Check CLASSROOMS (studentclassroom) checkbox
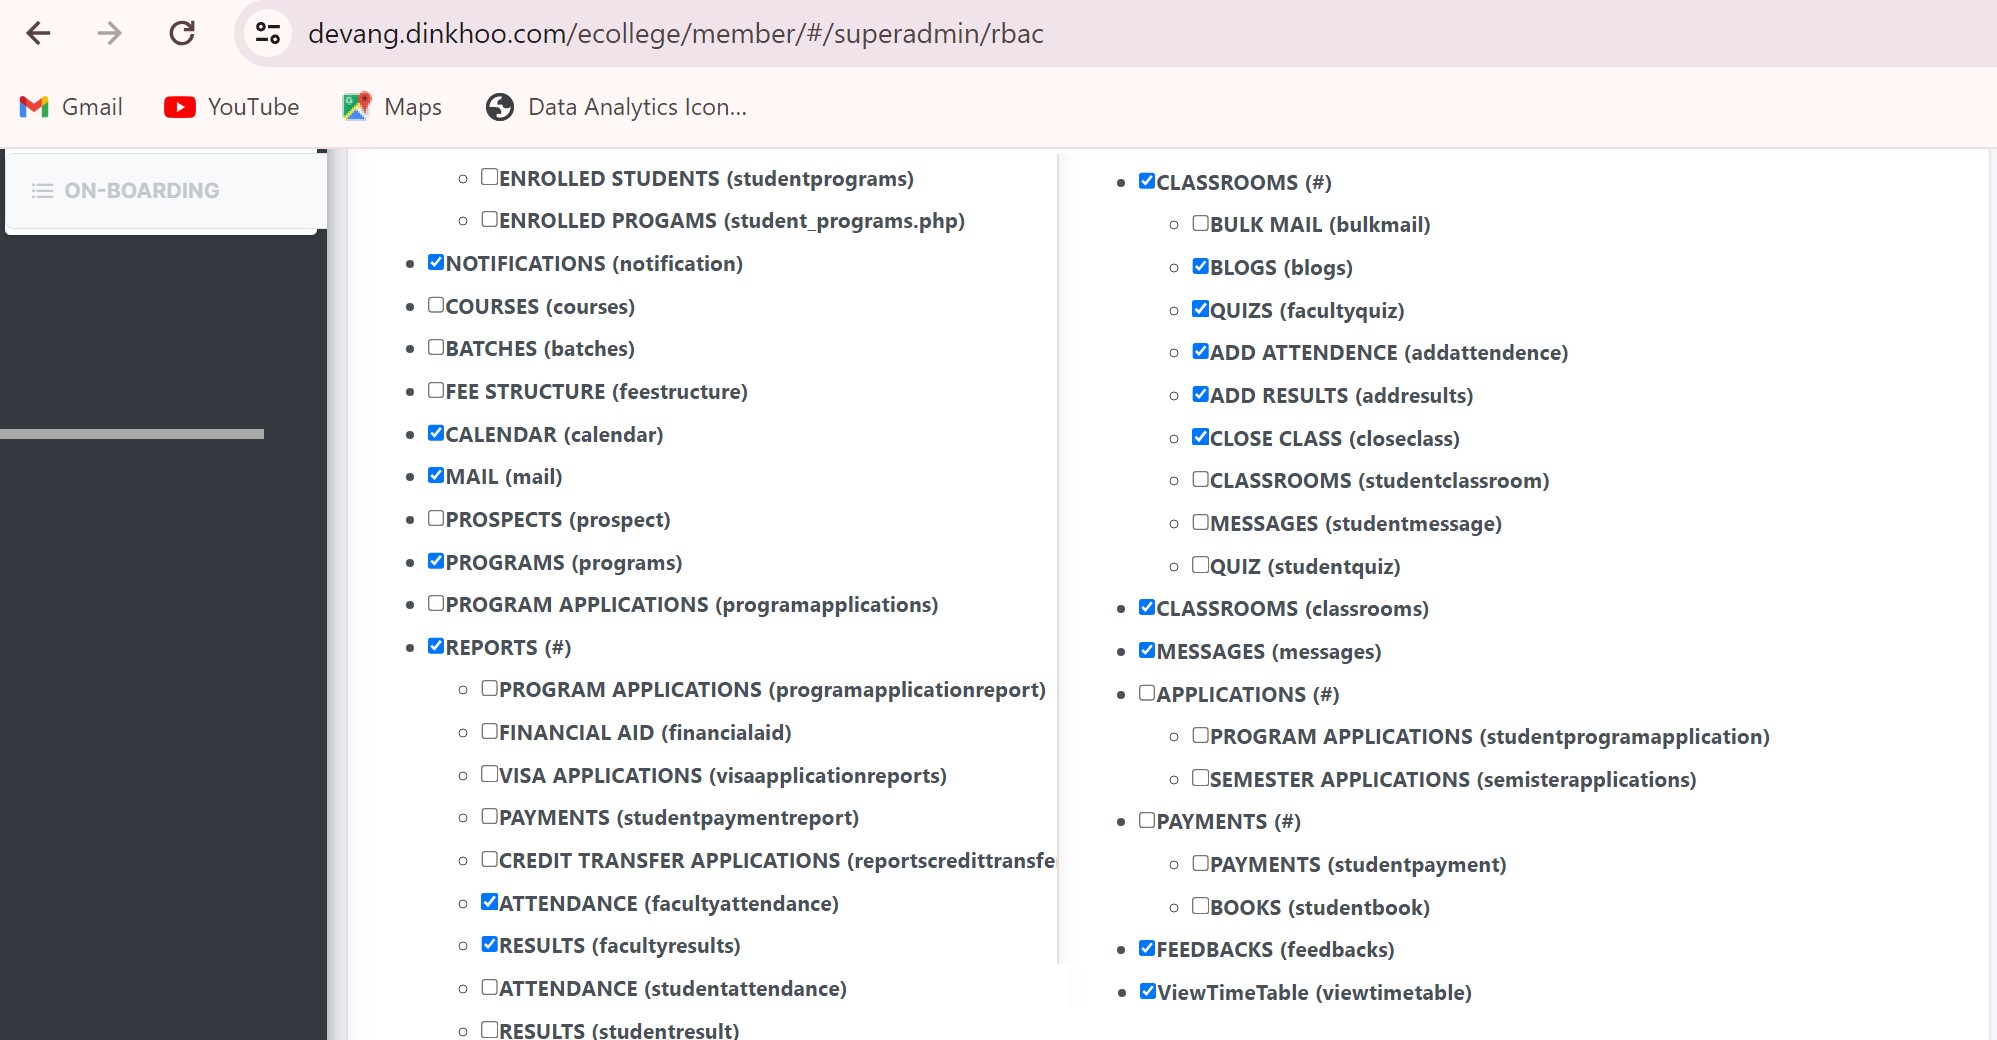The image size is (1997, 1040). pos(1201,479)
